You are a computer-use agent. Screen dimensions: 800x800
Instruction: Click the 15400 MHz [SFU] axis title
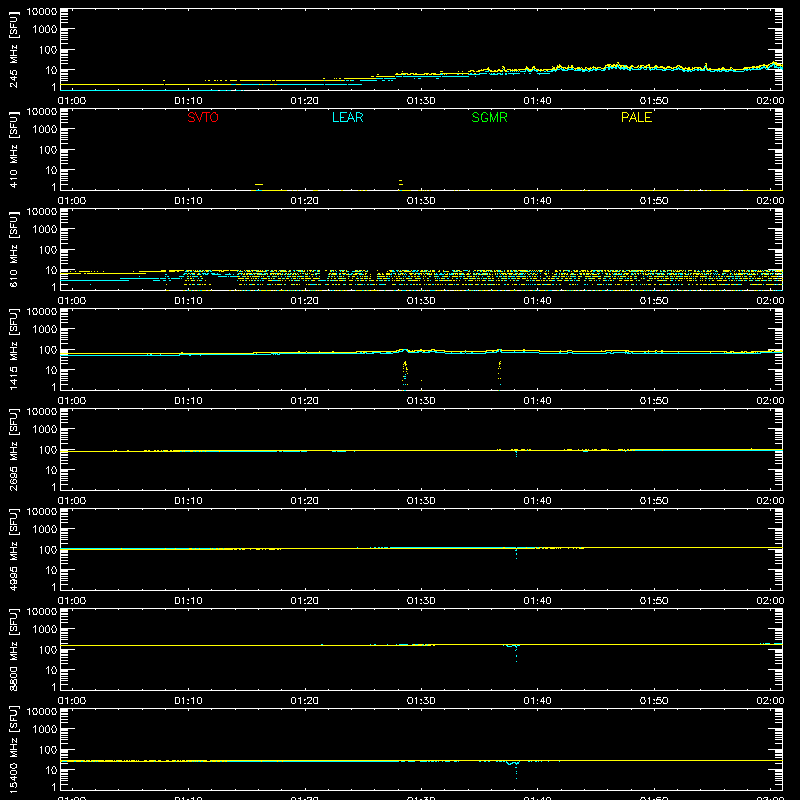tap(13, 749)
